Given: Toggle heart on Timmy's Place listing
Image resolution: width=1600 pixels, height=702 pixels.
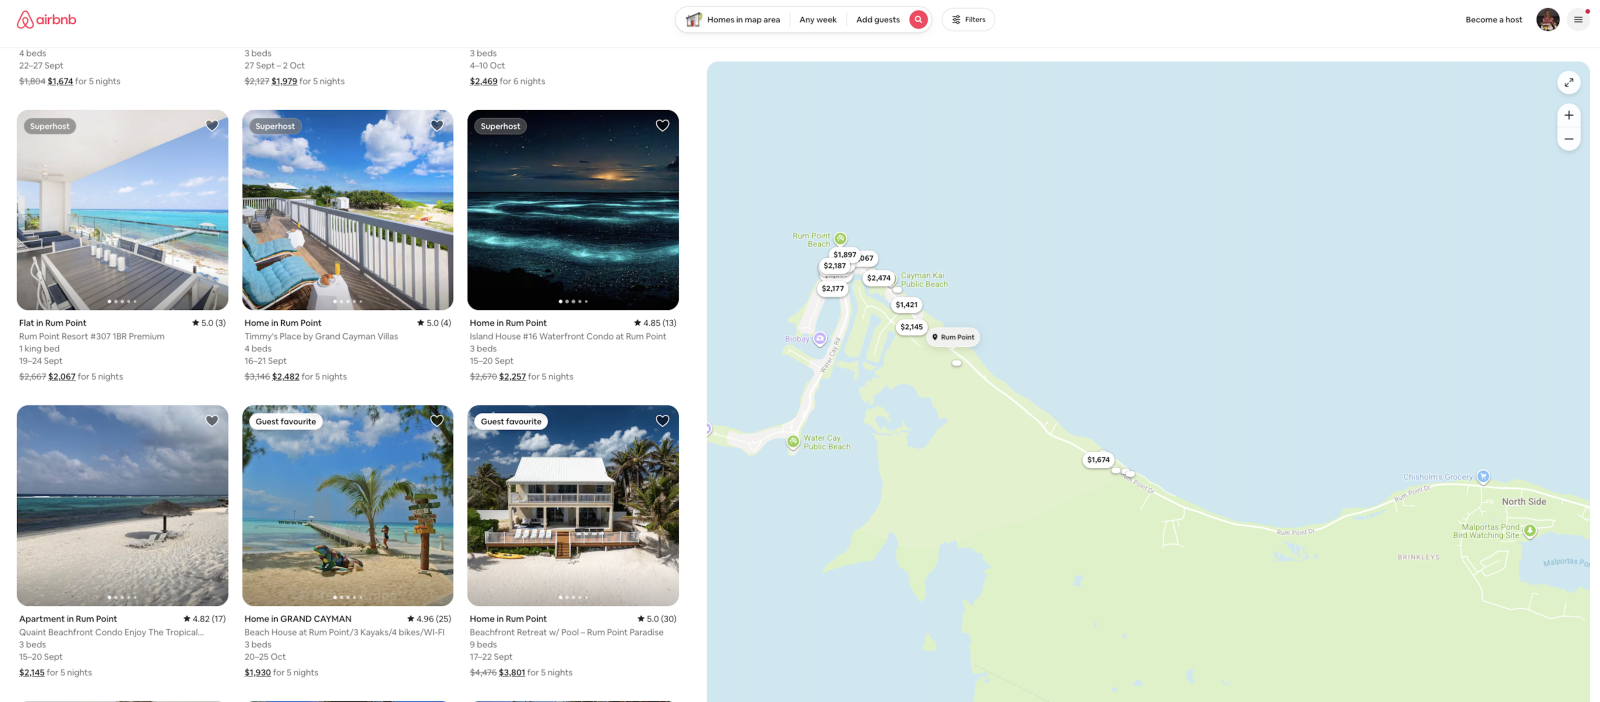Looking at the screenshot, I should pyautogui.click(x=437, y=126).
